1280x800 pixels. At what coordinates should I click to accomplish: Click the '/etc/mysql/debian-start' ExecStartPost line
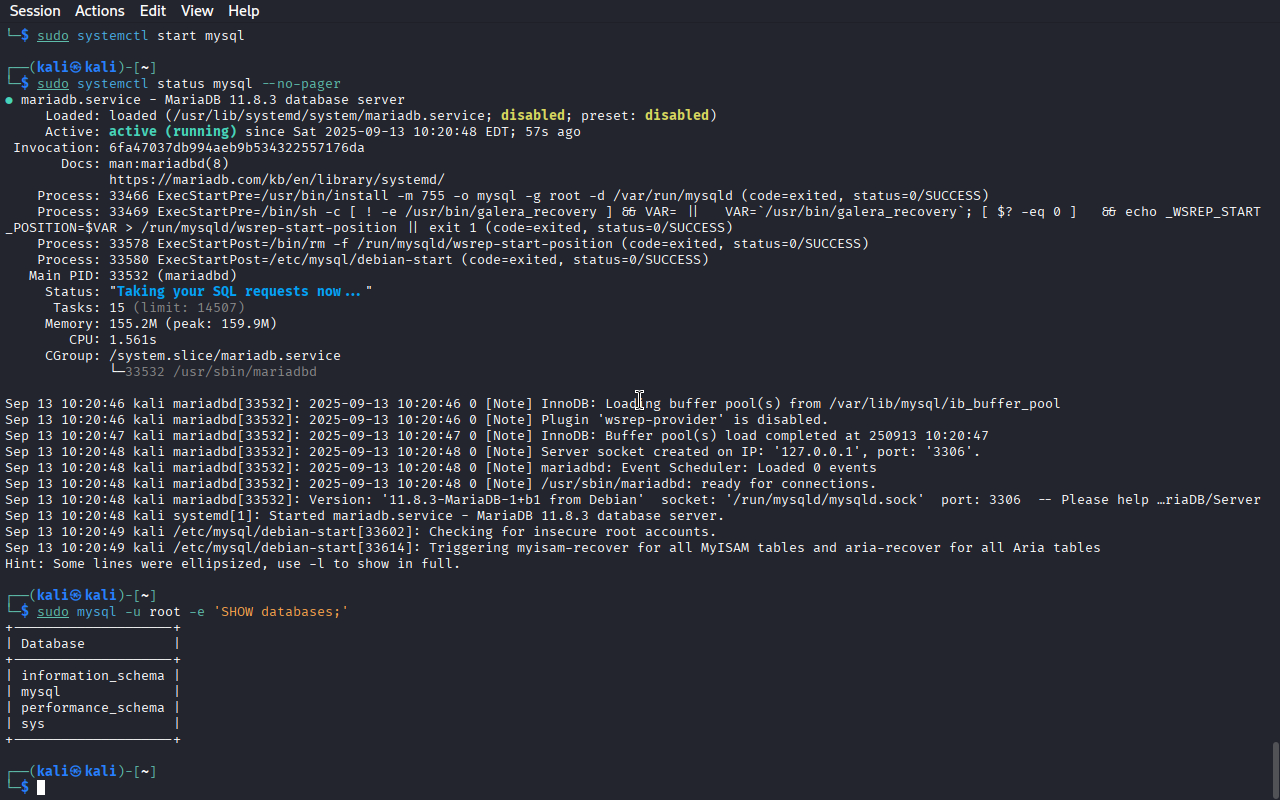click(373, 260)
